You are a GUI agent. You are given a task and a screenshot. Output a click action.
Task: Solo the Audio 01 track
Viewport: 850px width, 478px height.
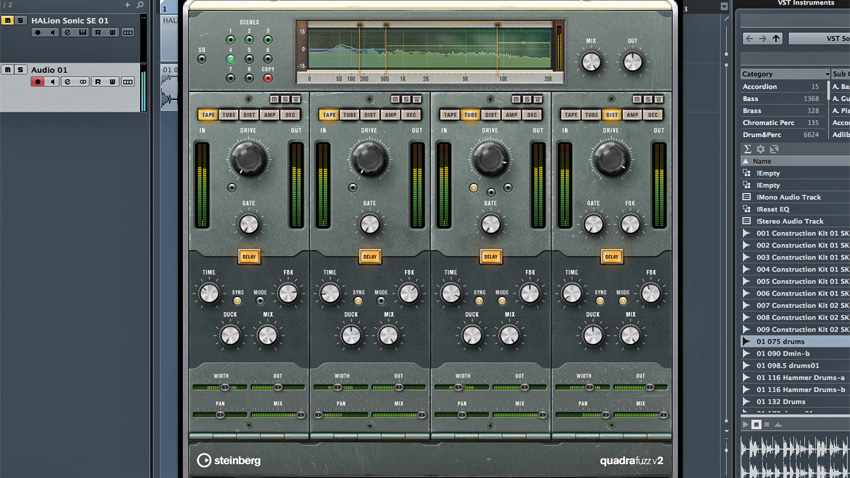20,70
